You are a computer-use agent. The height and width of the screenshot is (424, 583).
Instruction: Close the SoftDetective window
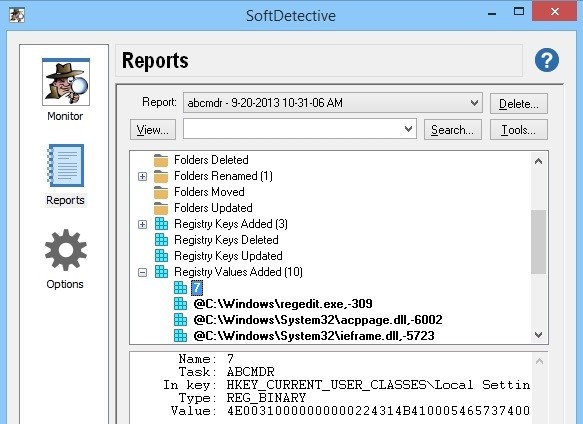555,11
